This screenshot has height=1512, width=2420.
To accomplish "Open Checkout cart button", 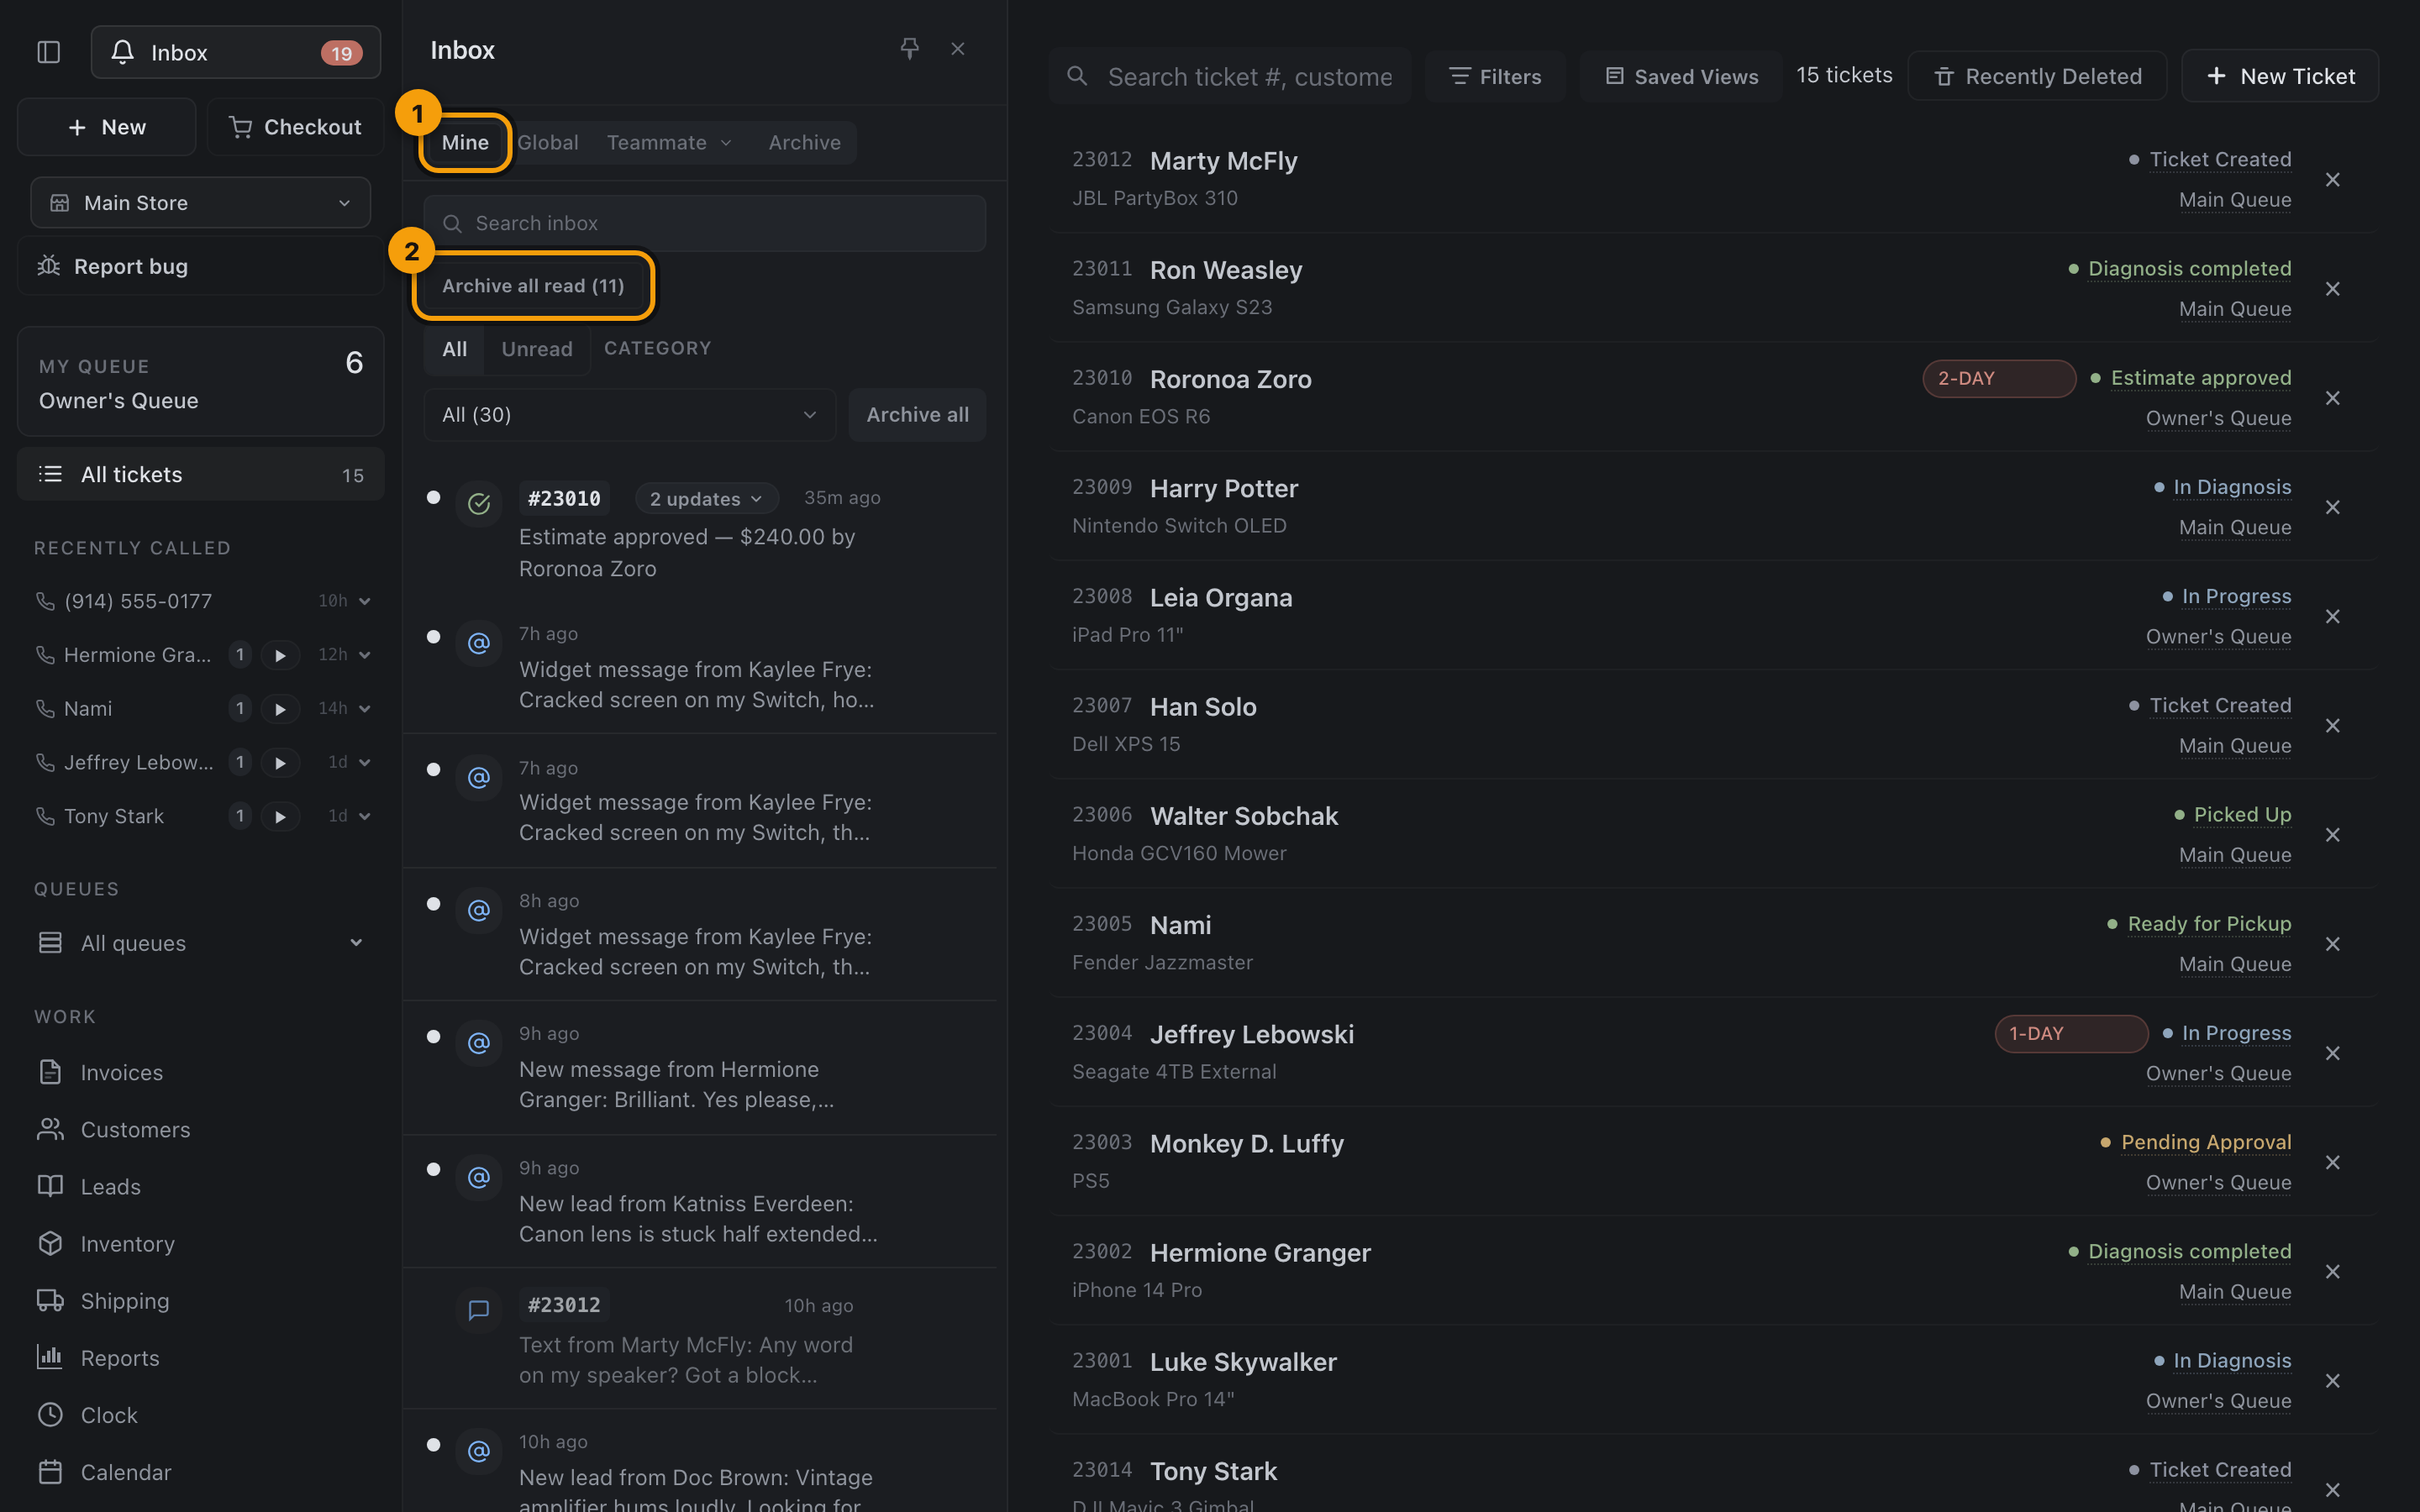I will 296,127.
